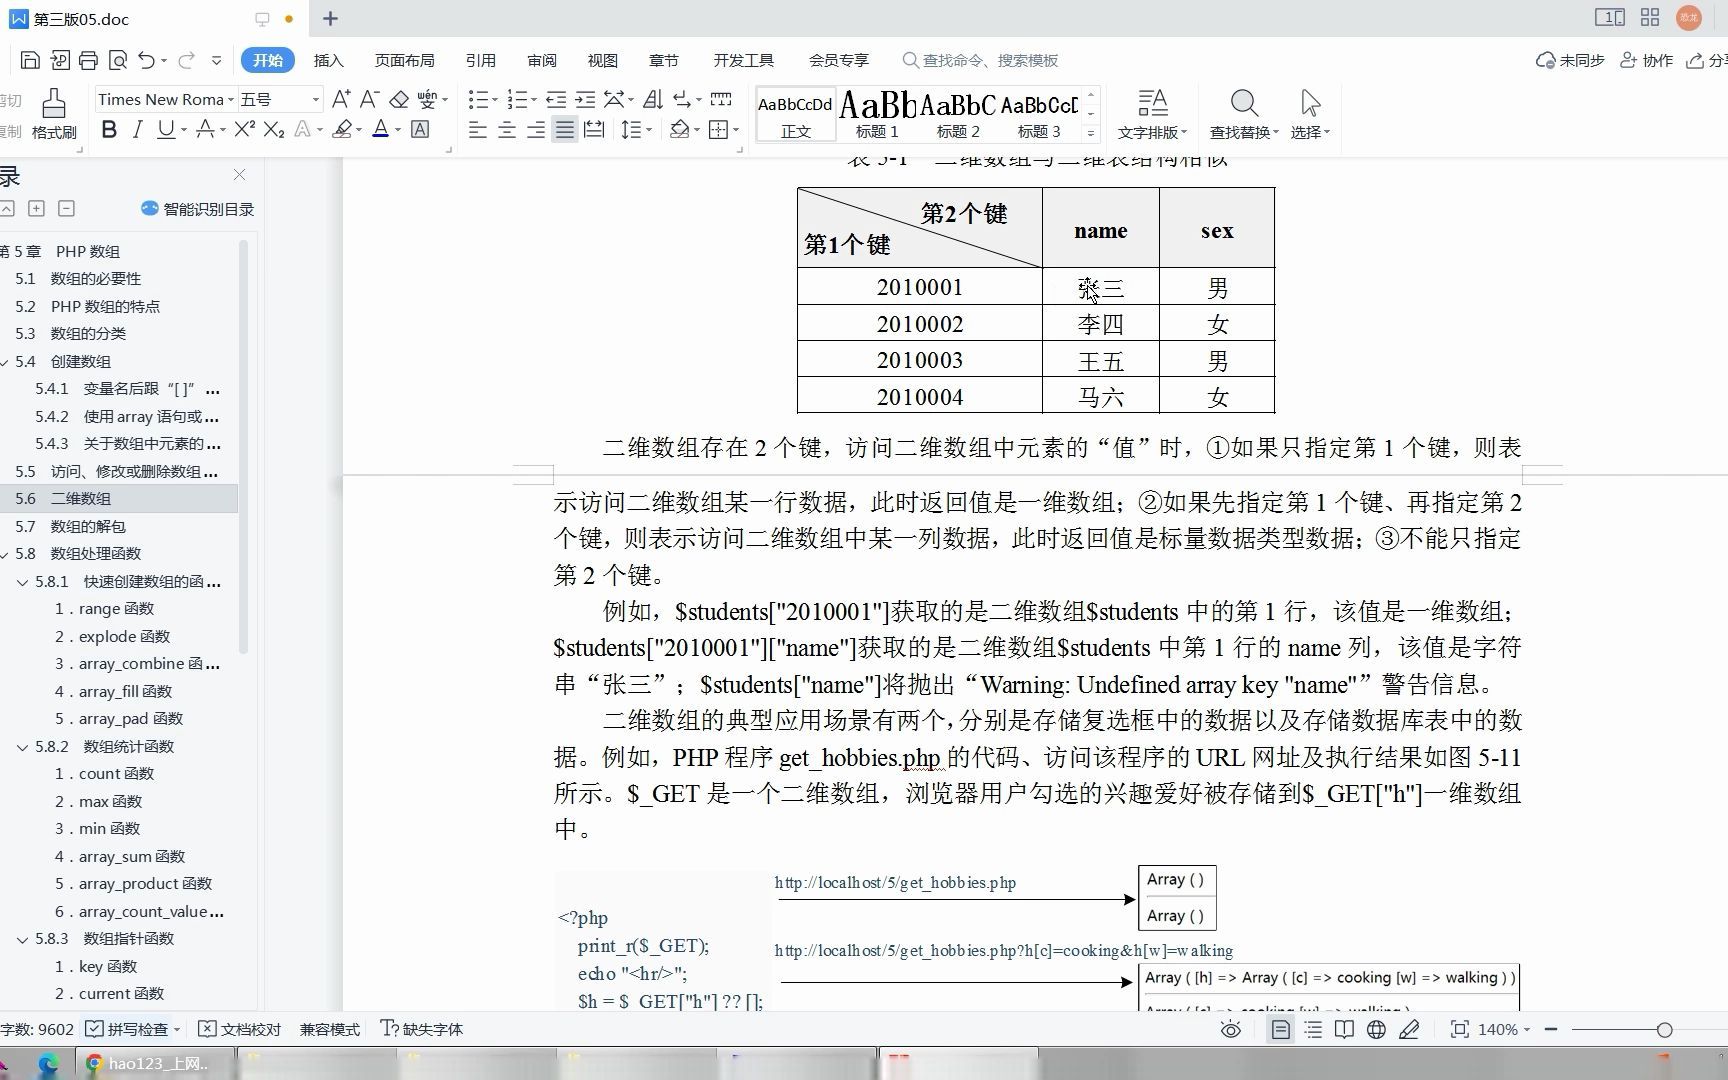The image size is (1728, 1080).
Task: Decrease font size with A- icon
Action: pos(369,99)
